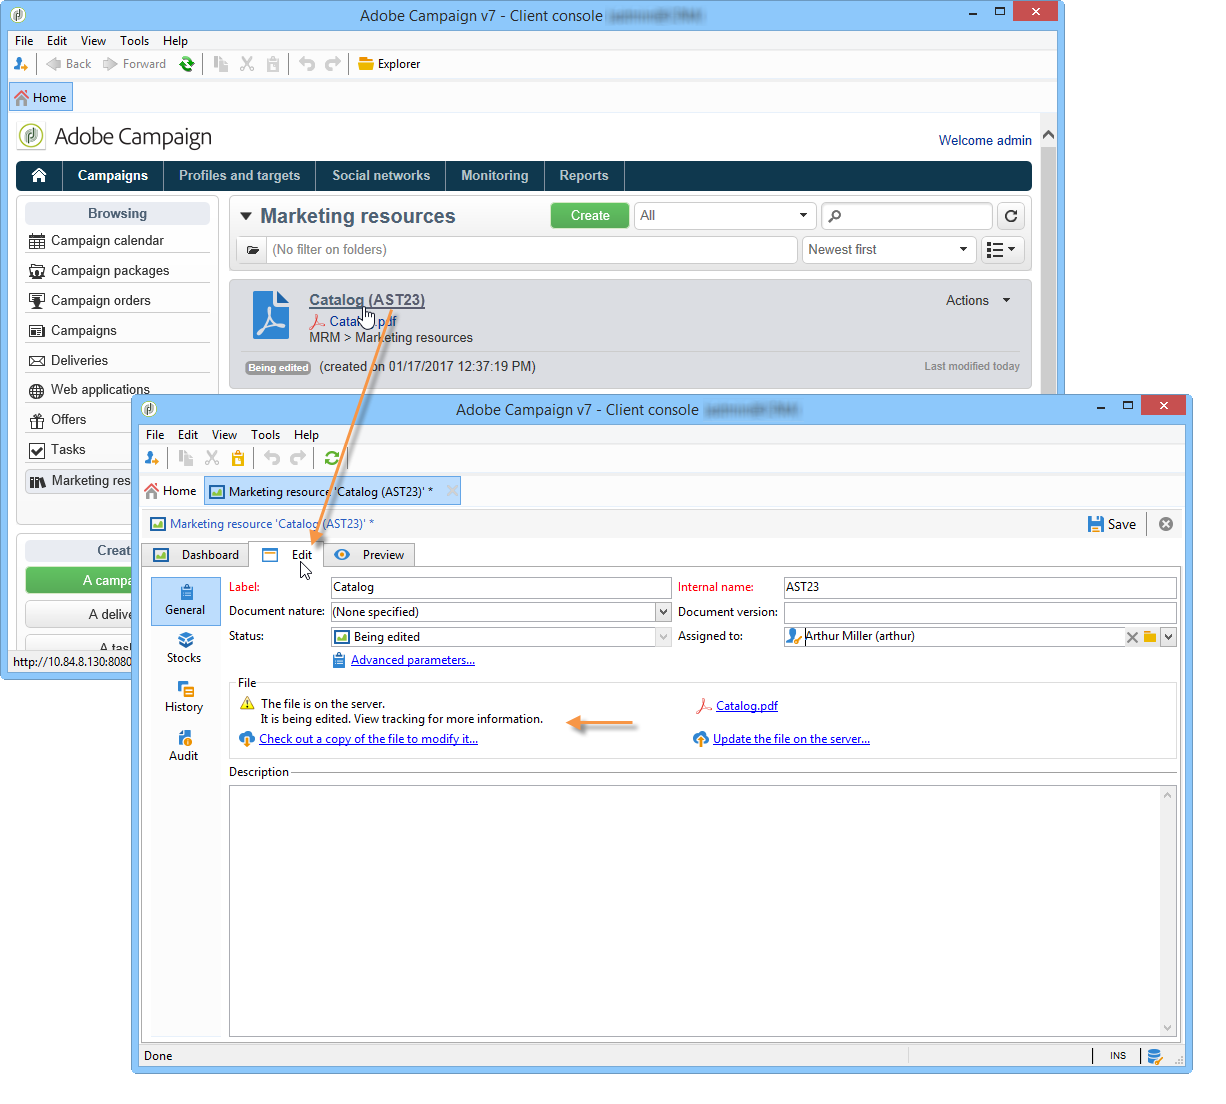Screen dimensions: 1226x1104
Task: Select the Edit tab
Action: 287,555
